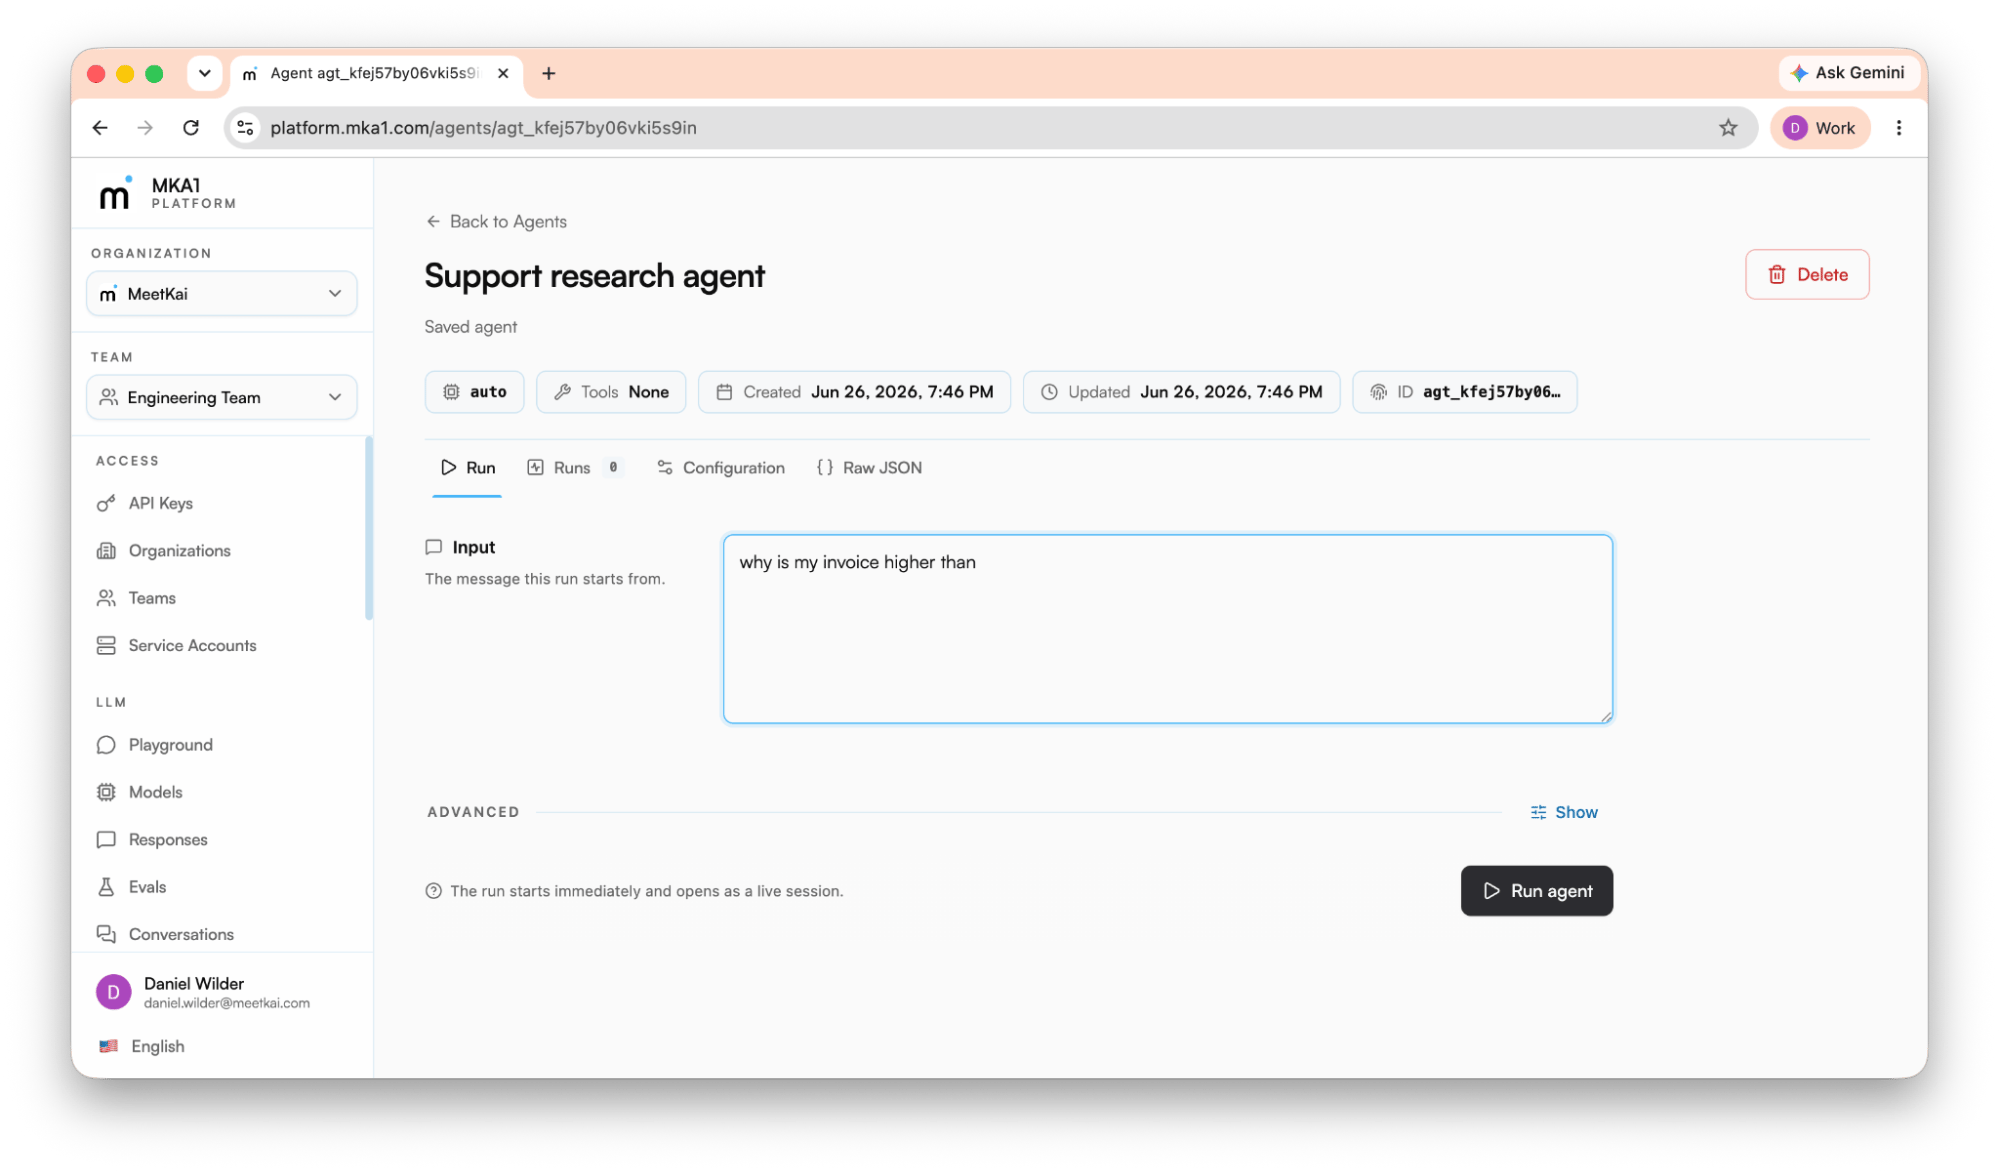Click the input box resize handle
This screenshot has width=1999, height=1173.
click(x=1605, y=716)
